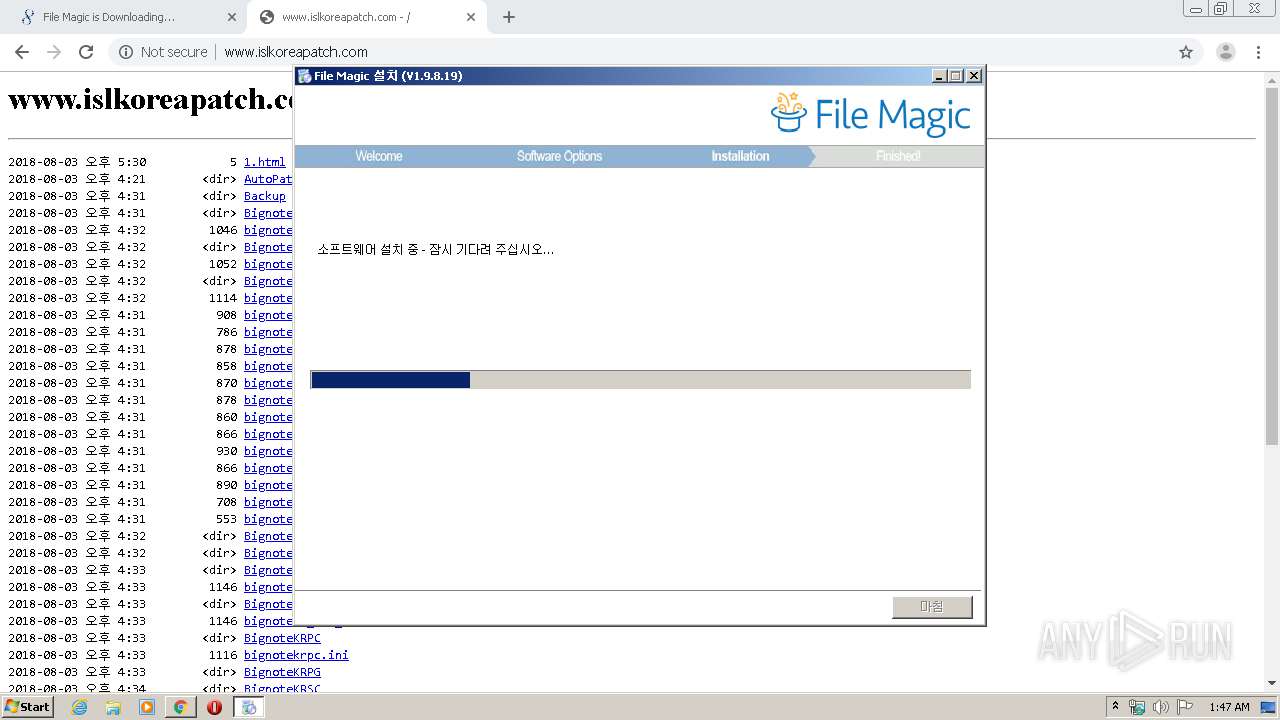Click the 1:47 AM taskbar clock
Viewport: 1280px width, 720px height.
[x=1229, y=707]
